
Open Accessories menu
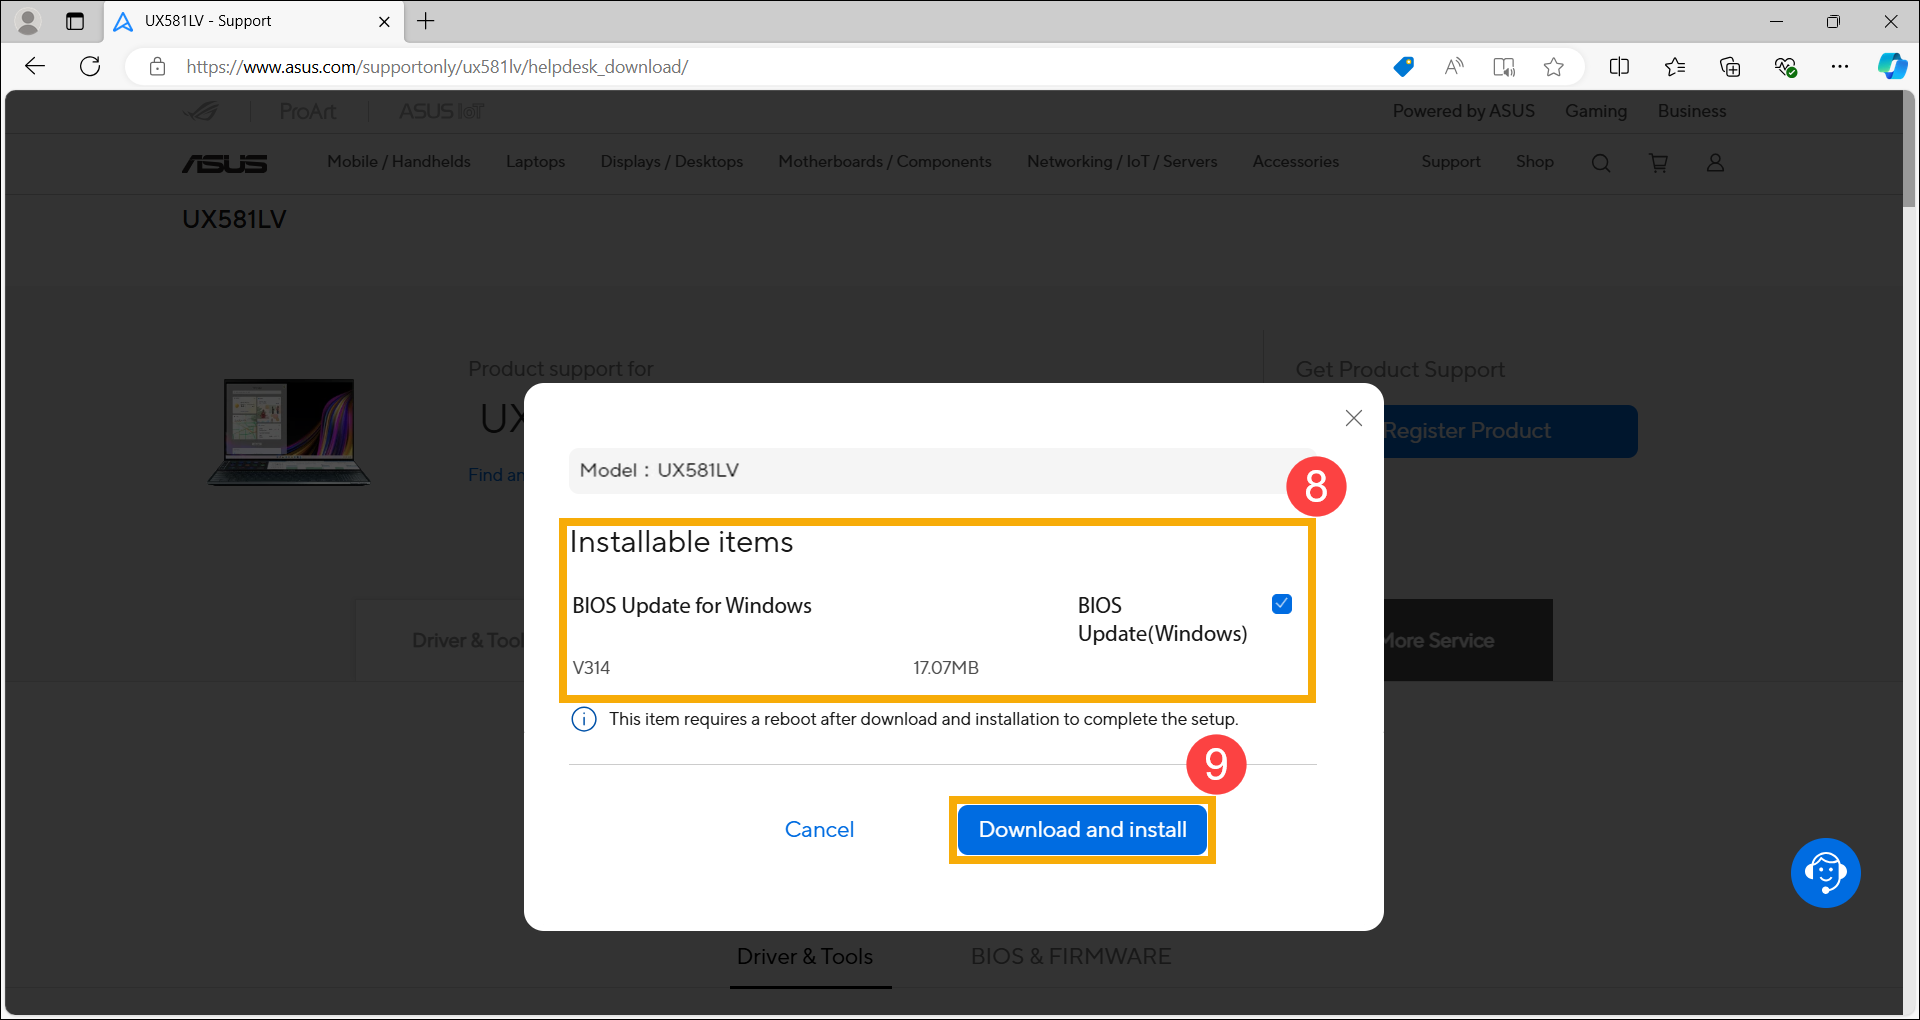(1295, 162)
